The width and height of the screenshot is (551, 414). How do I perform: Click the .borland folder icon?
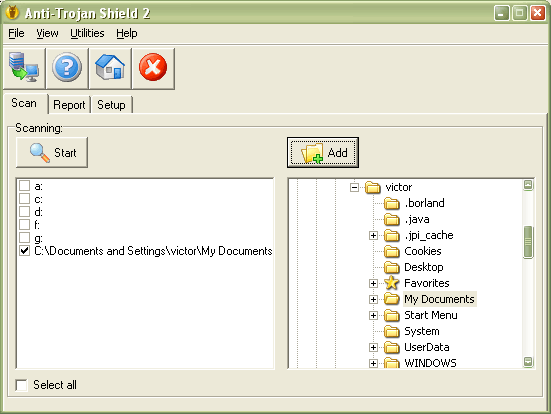pos(391,203)
